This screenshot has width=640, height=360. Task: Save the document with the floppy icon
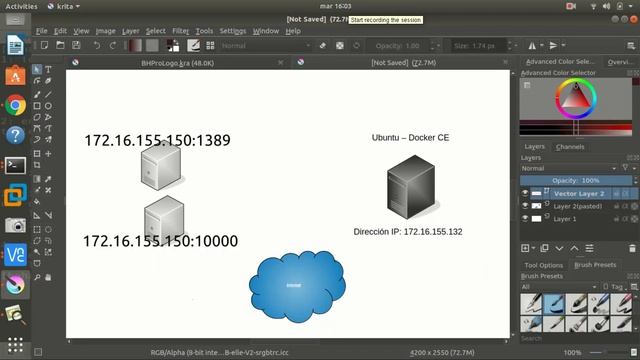click(76, 45)
